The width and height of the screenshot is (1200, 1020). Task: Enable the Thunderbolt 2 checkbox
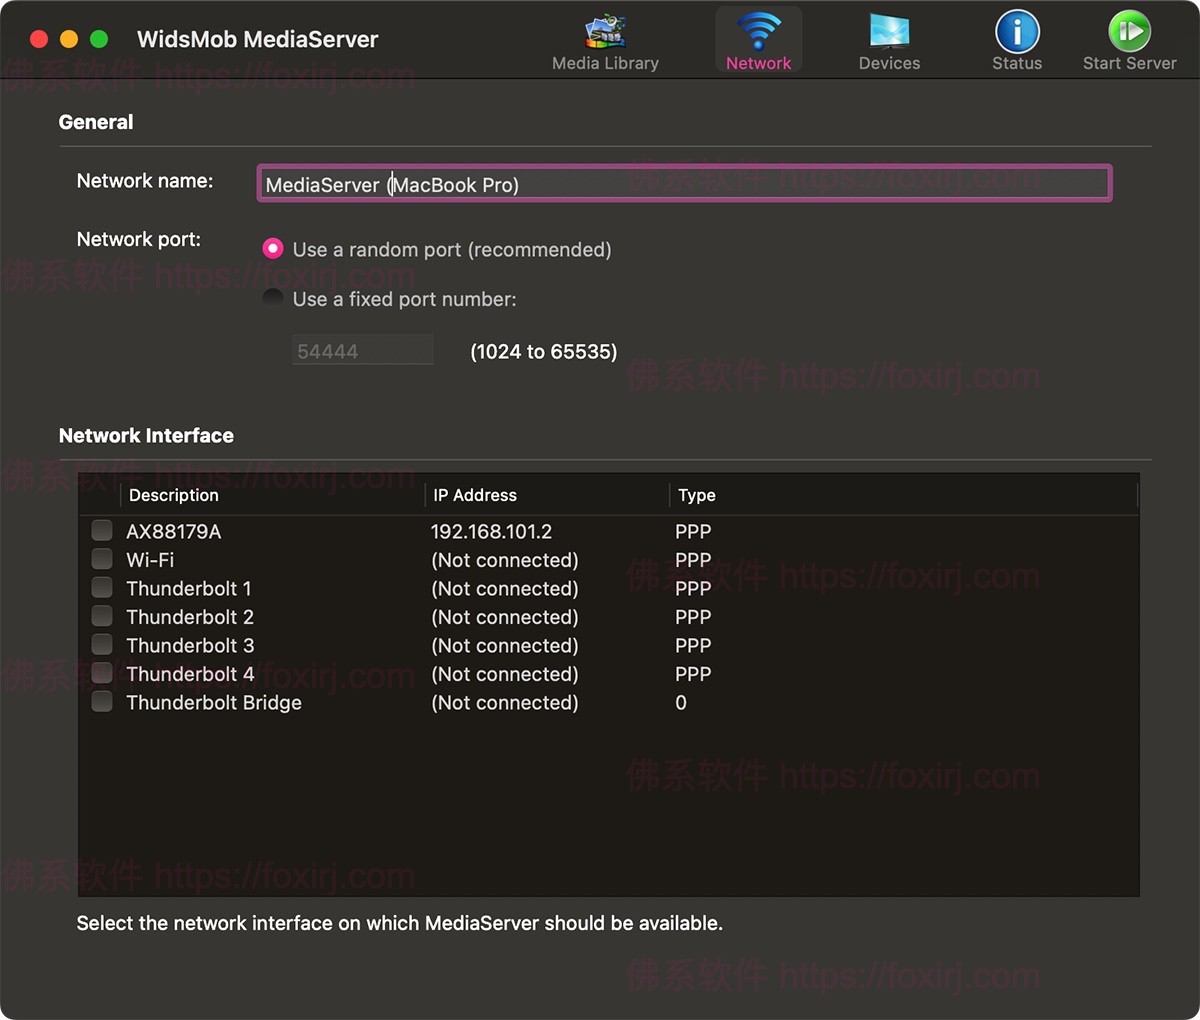[x=102, y=616]
